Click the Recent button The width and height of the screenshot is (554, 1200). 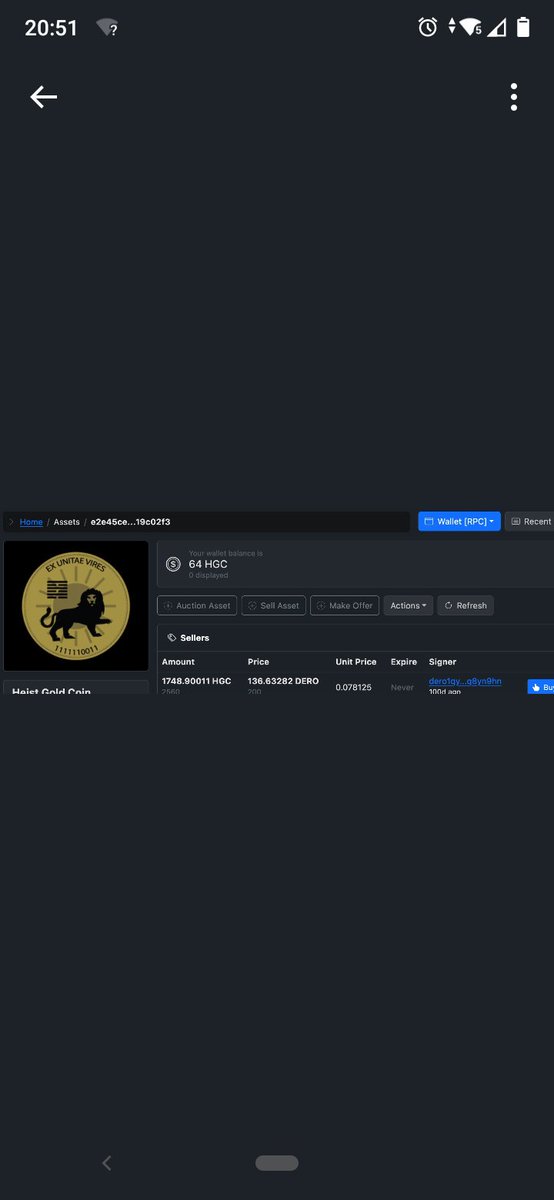pyautogui.click(x=530, y=521)
